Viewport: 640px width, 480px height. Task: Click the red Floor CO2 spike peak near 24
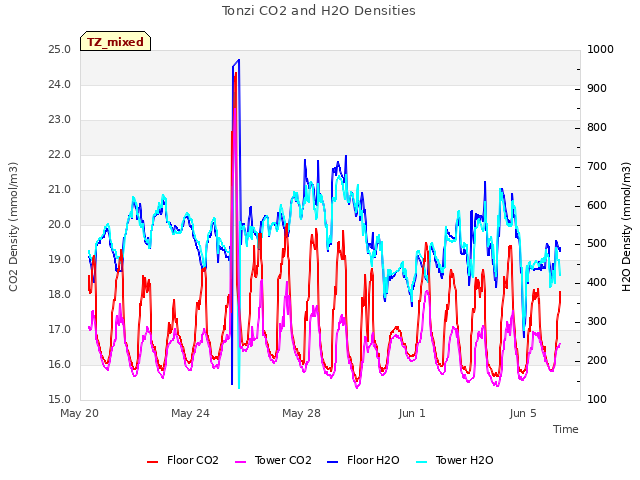click(236, 73)
